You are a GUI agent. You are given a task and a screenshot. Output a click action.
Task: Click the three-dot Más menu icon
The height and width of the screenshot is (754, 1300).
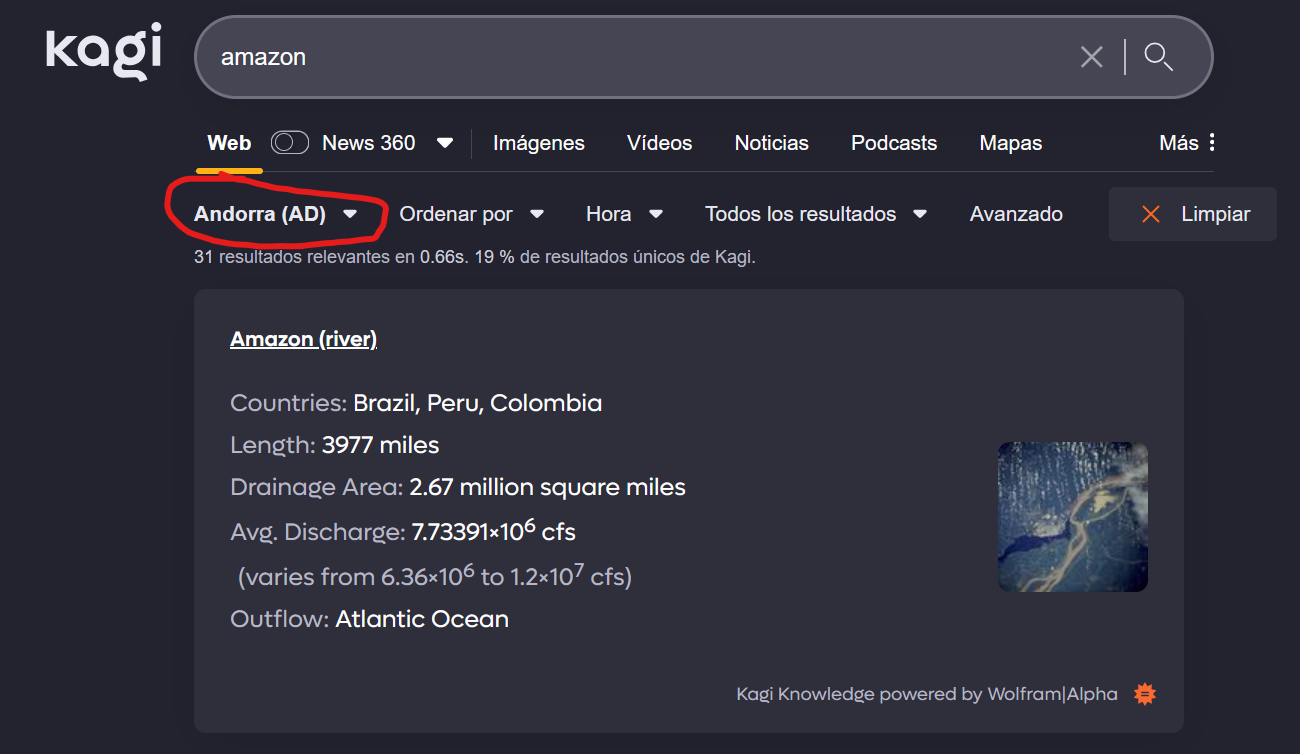pyautogui.click(x=1212, y=143)
